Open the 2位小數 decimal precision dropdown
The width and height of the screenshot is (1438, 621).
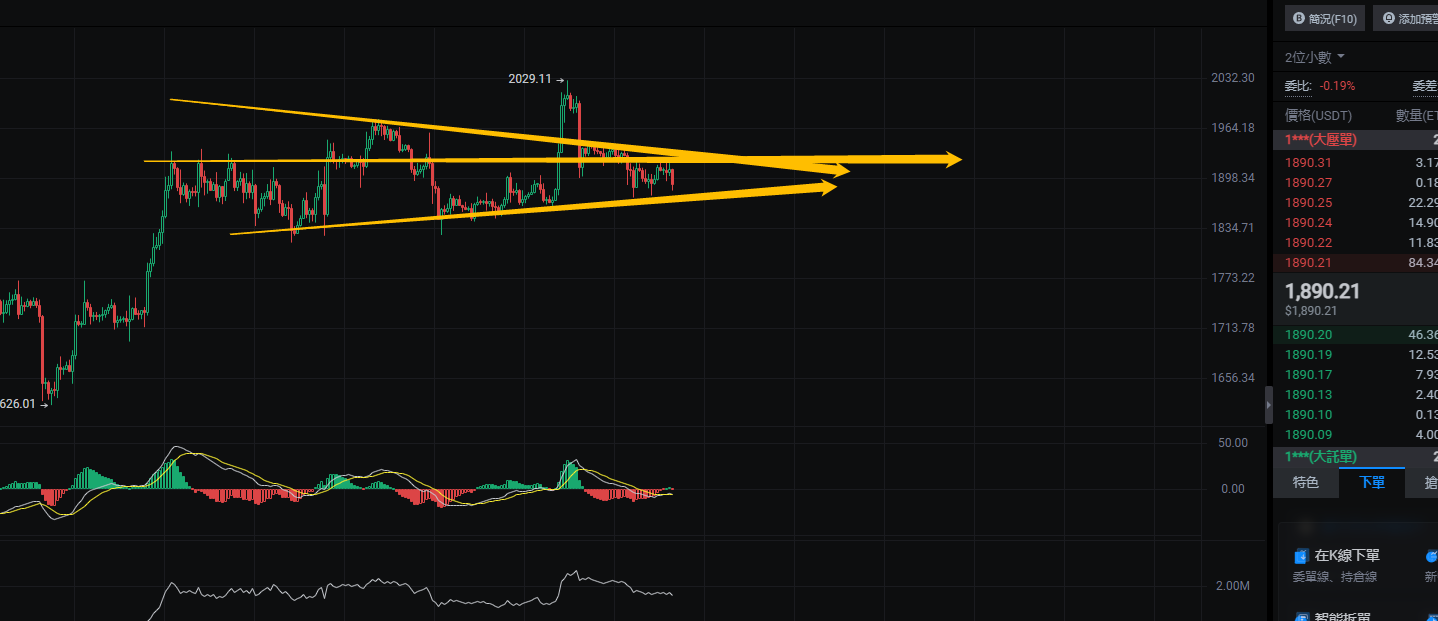(x=1315, y=57)
